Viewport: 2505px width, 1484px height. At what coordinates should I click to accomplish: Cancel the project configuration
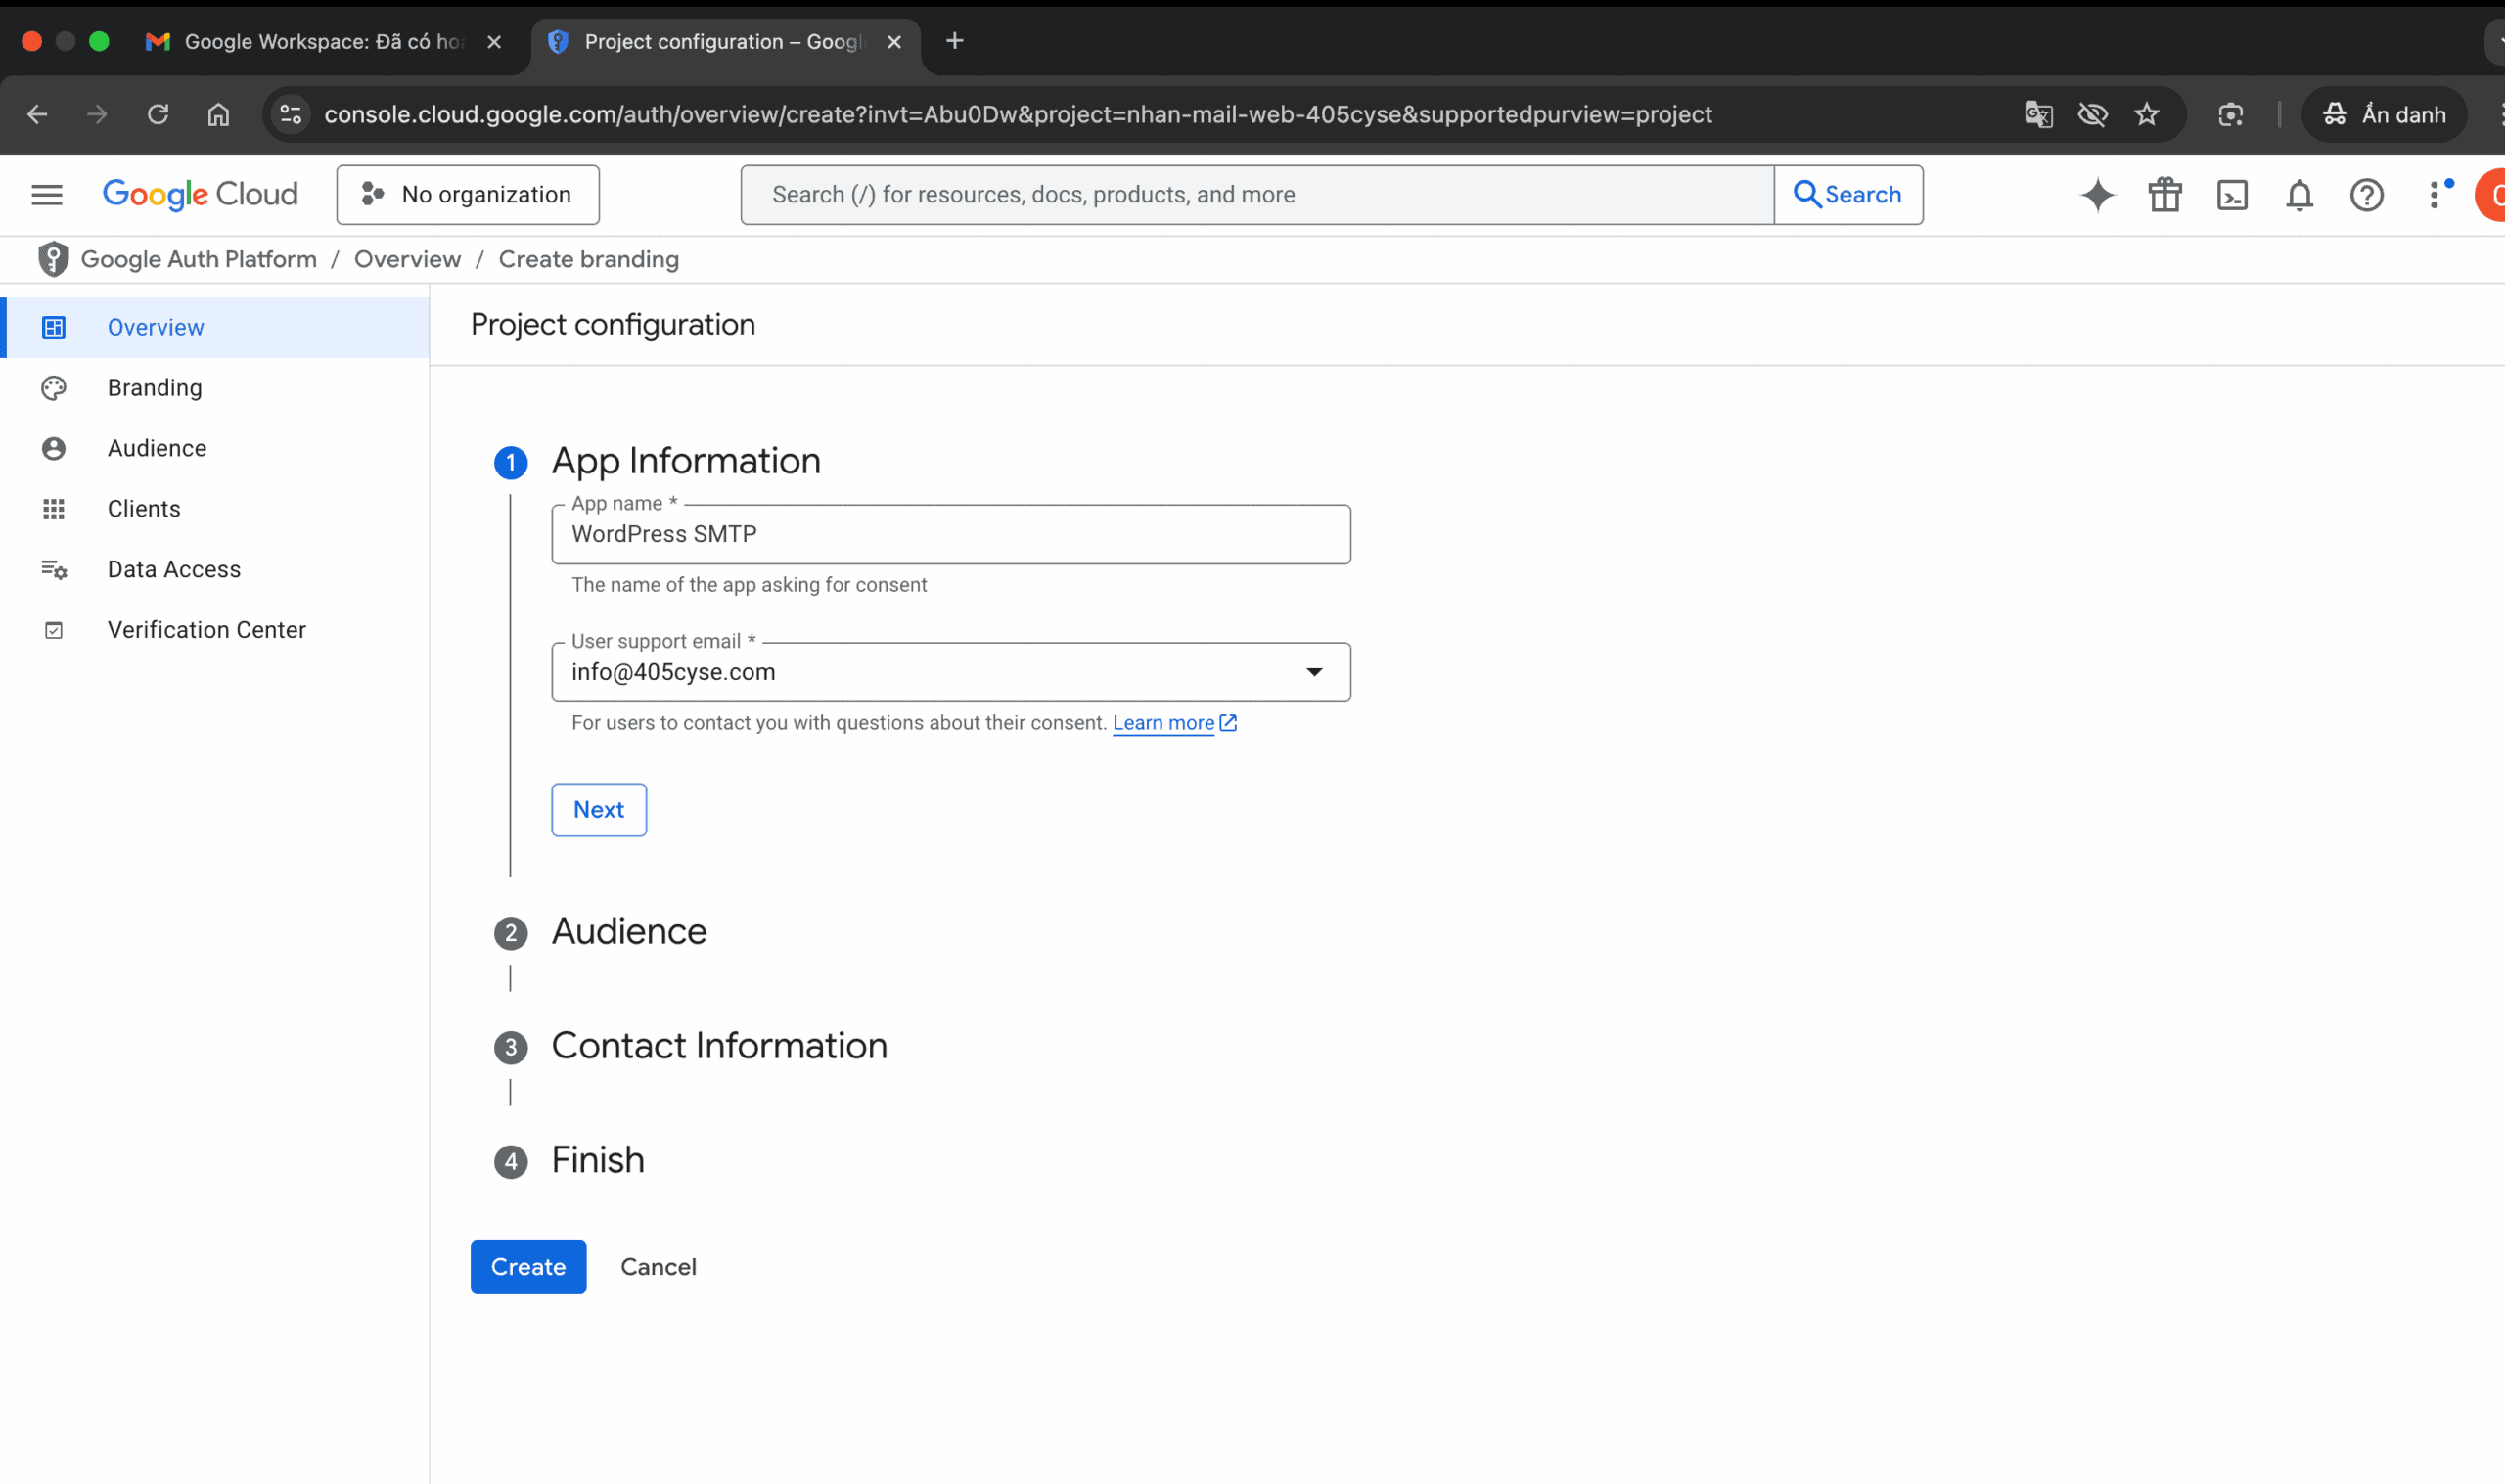pyautogui.click(x=658, y=1267)
